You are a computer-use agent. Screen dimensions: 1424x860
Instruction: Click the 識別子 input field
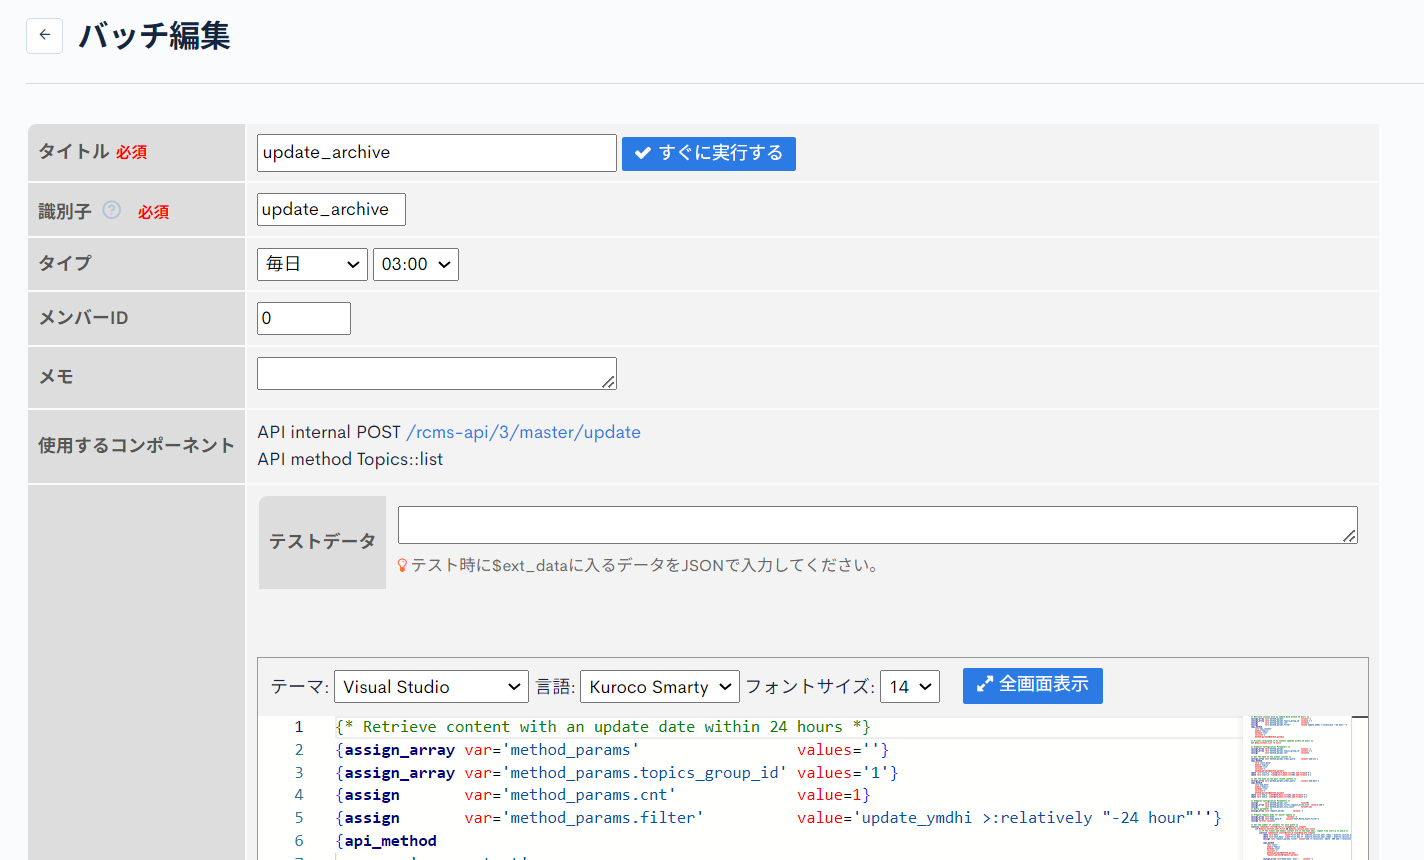331,209
